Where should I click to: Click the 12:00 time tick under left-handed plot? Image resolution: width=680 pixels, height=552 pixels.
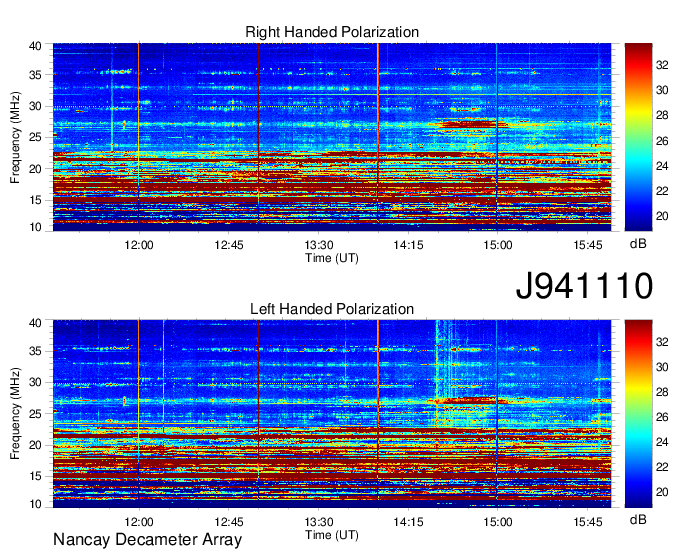(x=139, y=522)
